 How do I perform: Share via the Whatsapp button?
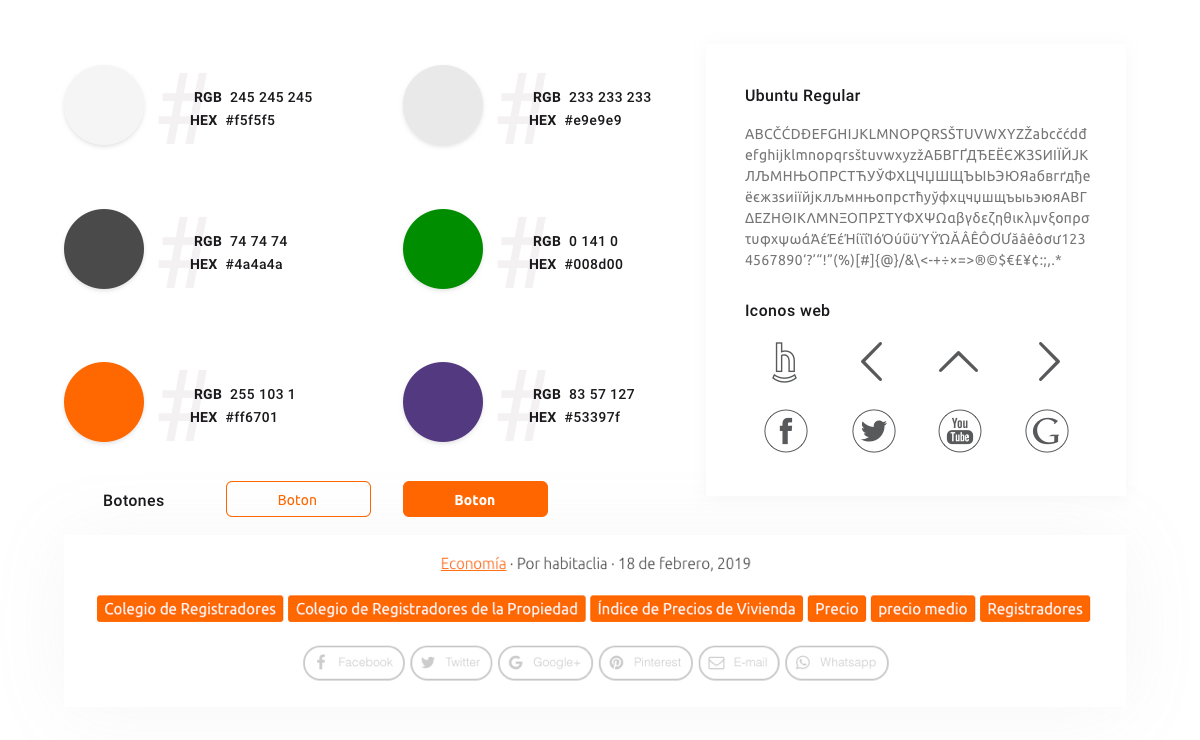[x=837, y=663]
